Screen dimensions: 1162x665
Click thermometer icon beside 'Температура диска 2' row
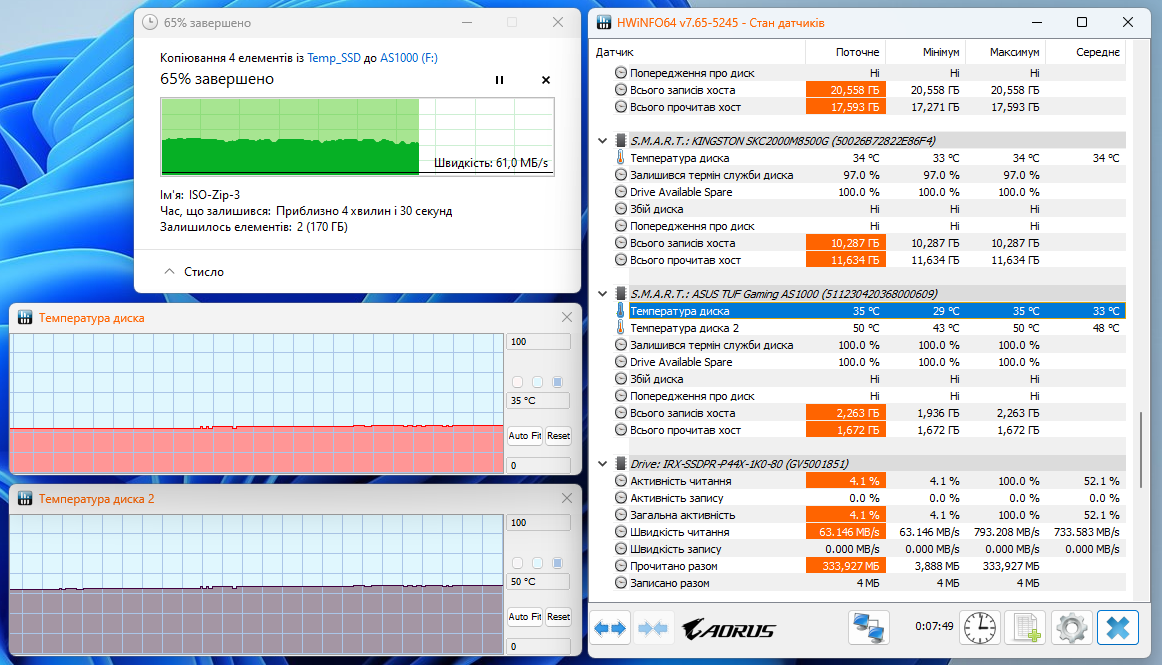coord(620,328)
